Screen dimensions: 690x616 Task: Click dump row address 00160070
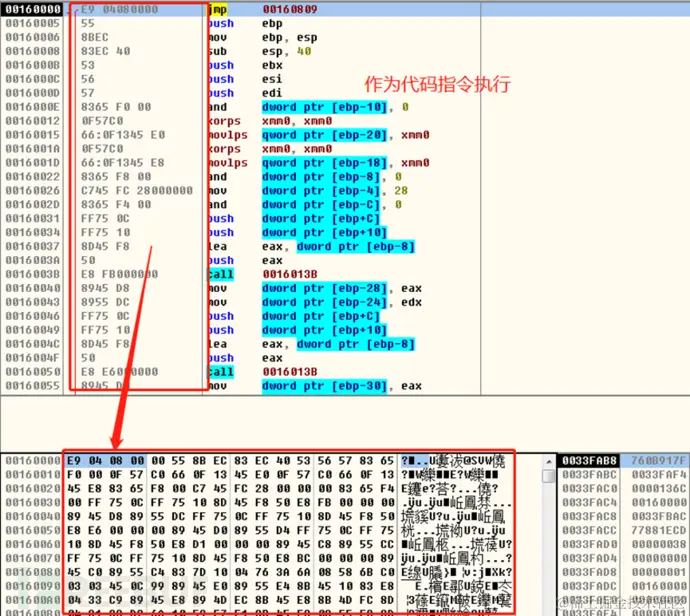(33, 558)
